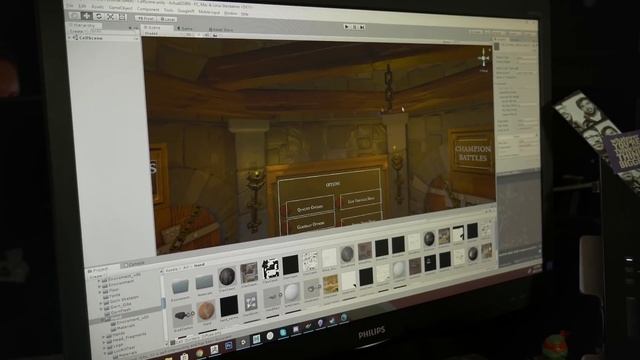The width and height of the screenshot is (640, 360).
Task: Expand the CellScene entry in Hierarchy
Action: click(x=69, y=37)
